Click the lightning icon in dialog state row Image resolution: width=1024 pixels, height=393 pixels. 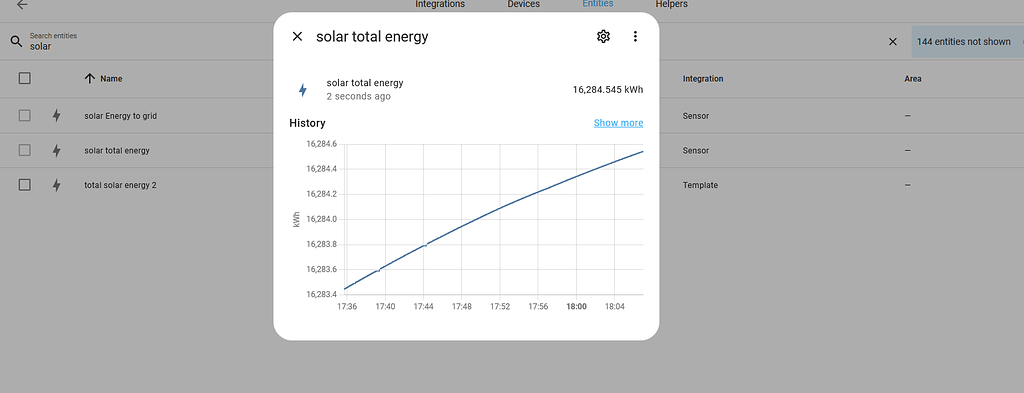pos(302,90)
